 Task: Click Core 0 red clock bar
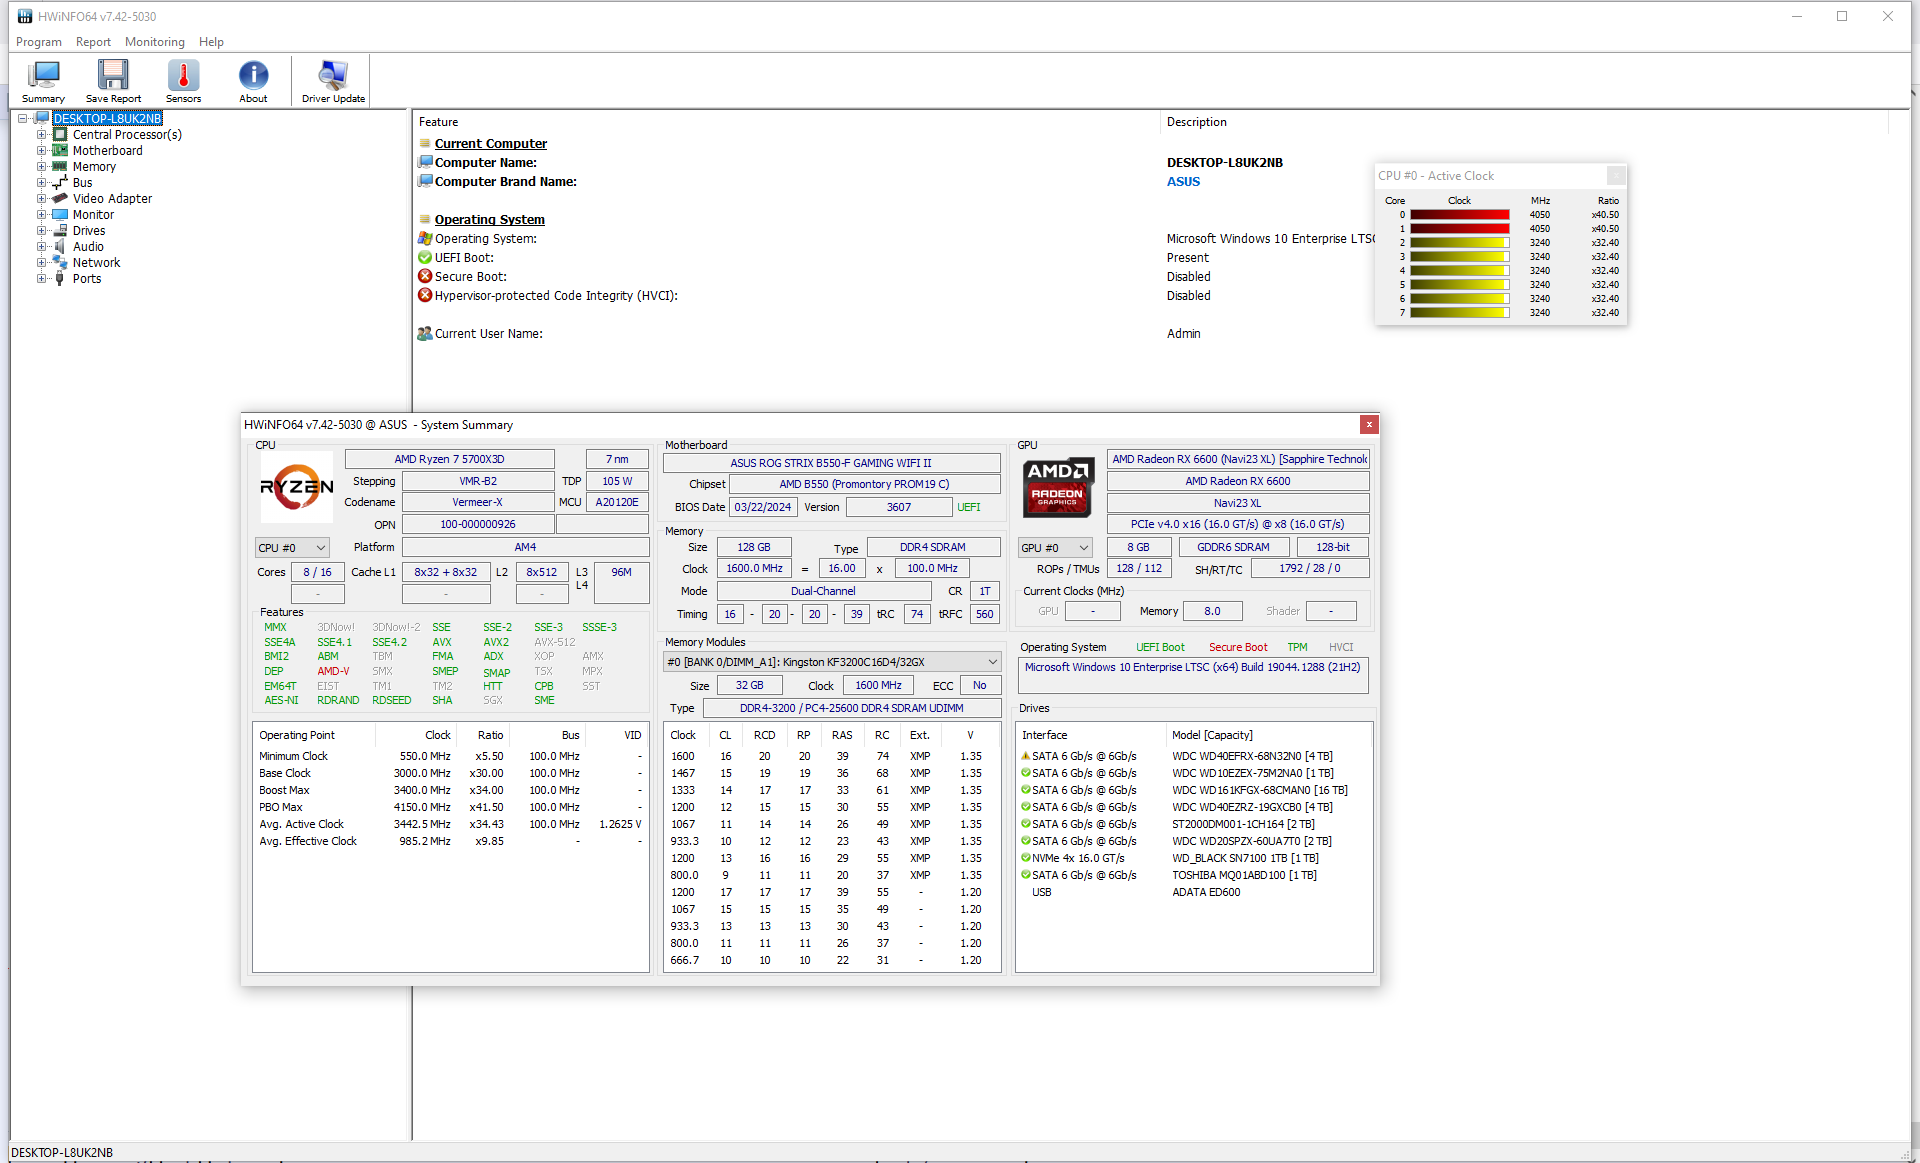click(x=1459, y=215)
